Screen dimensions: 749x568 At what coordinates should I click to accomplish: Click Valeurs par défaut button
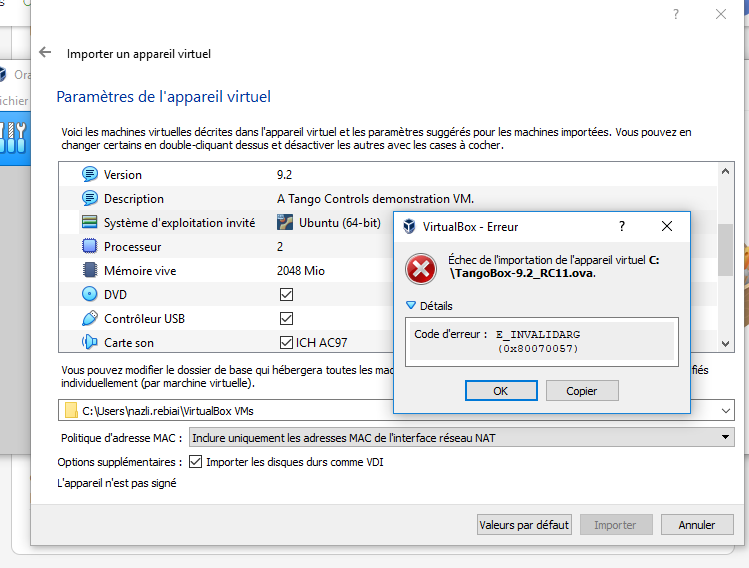[x=524, y=525]
